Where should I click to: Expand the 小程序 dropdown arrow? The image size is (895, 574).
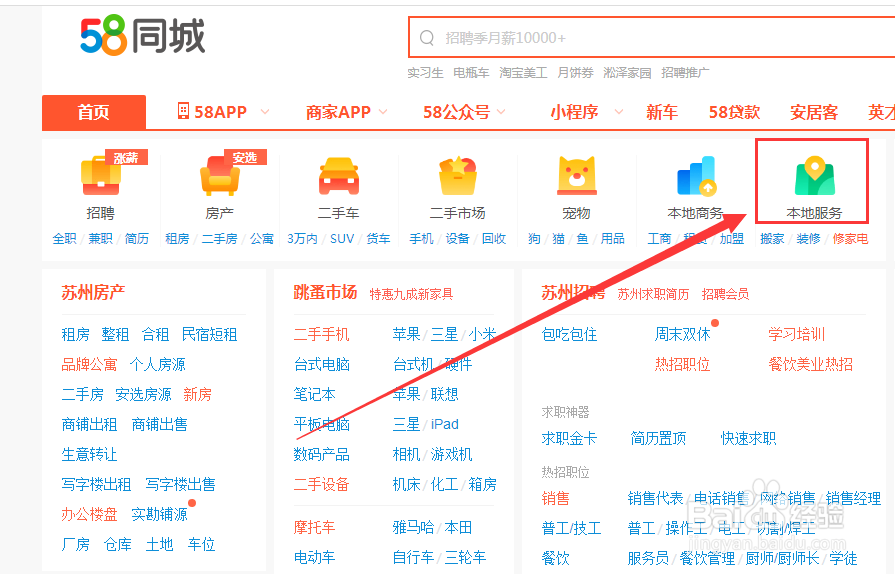619,112
